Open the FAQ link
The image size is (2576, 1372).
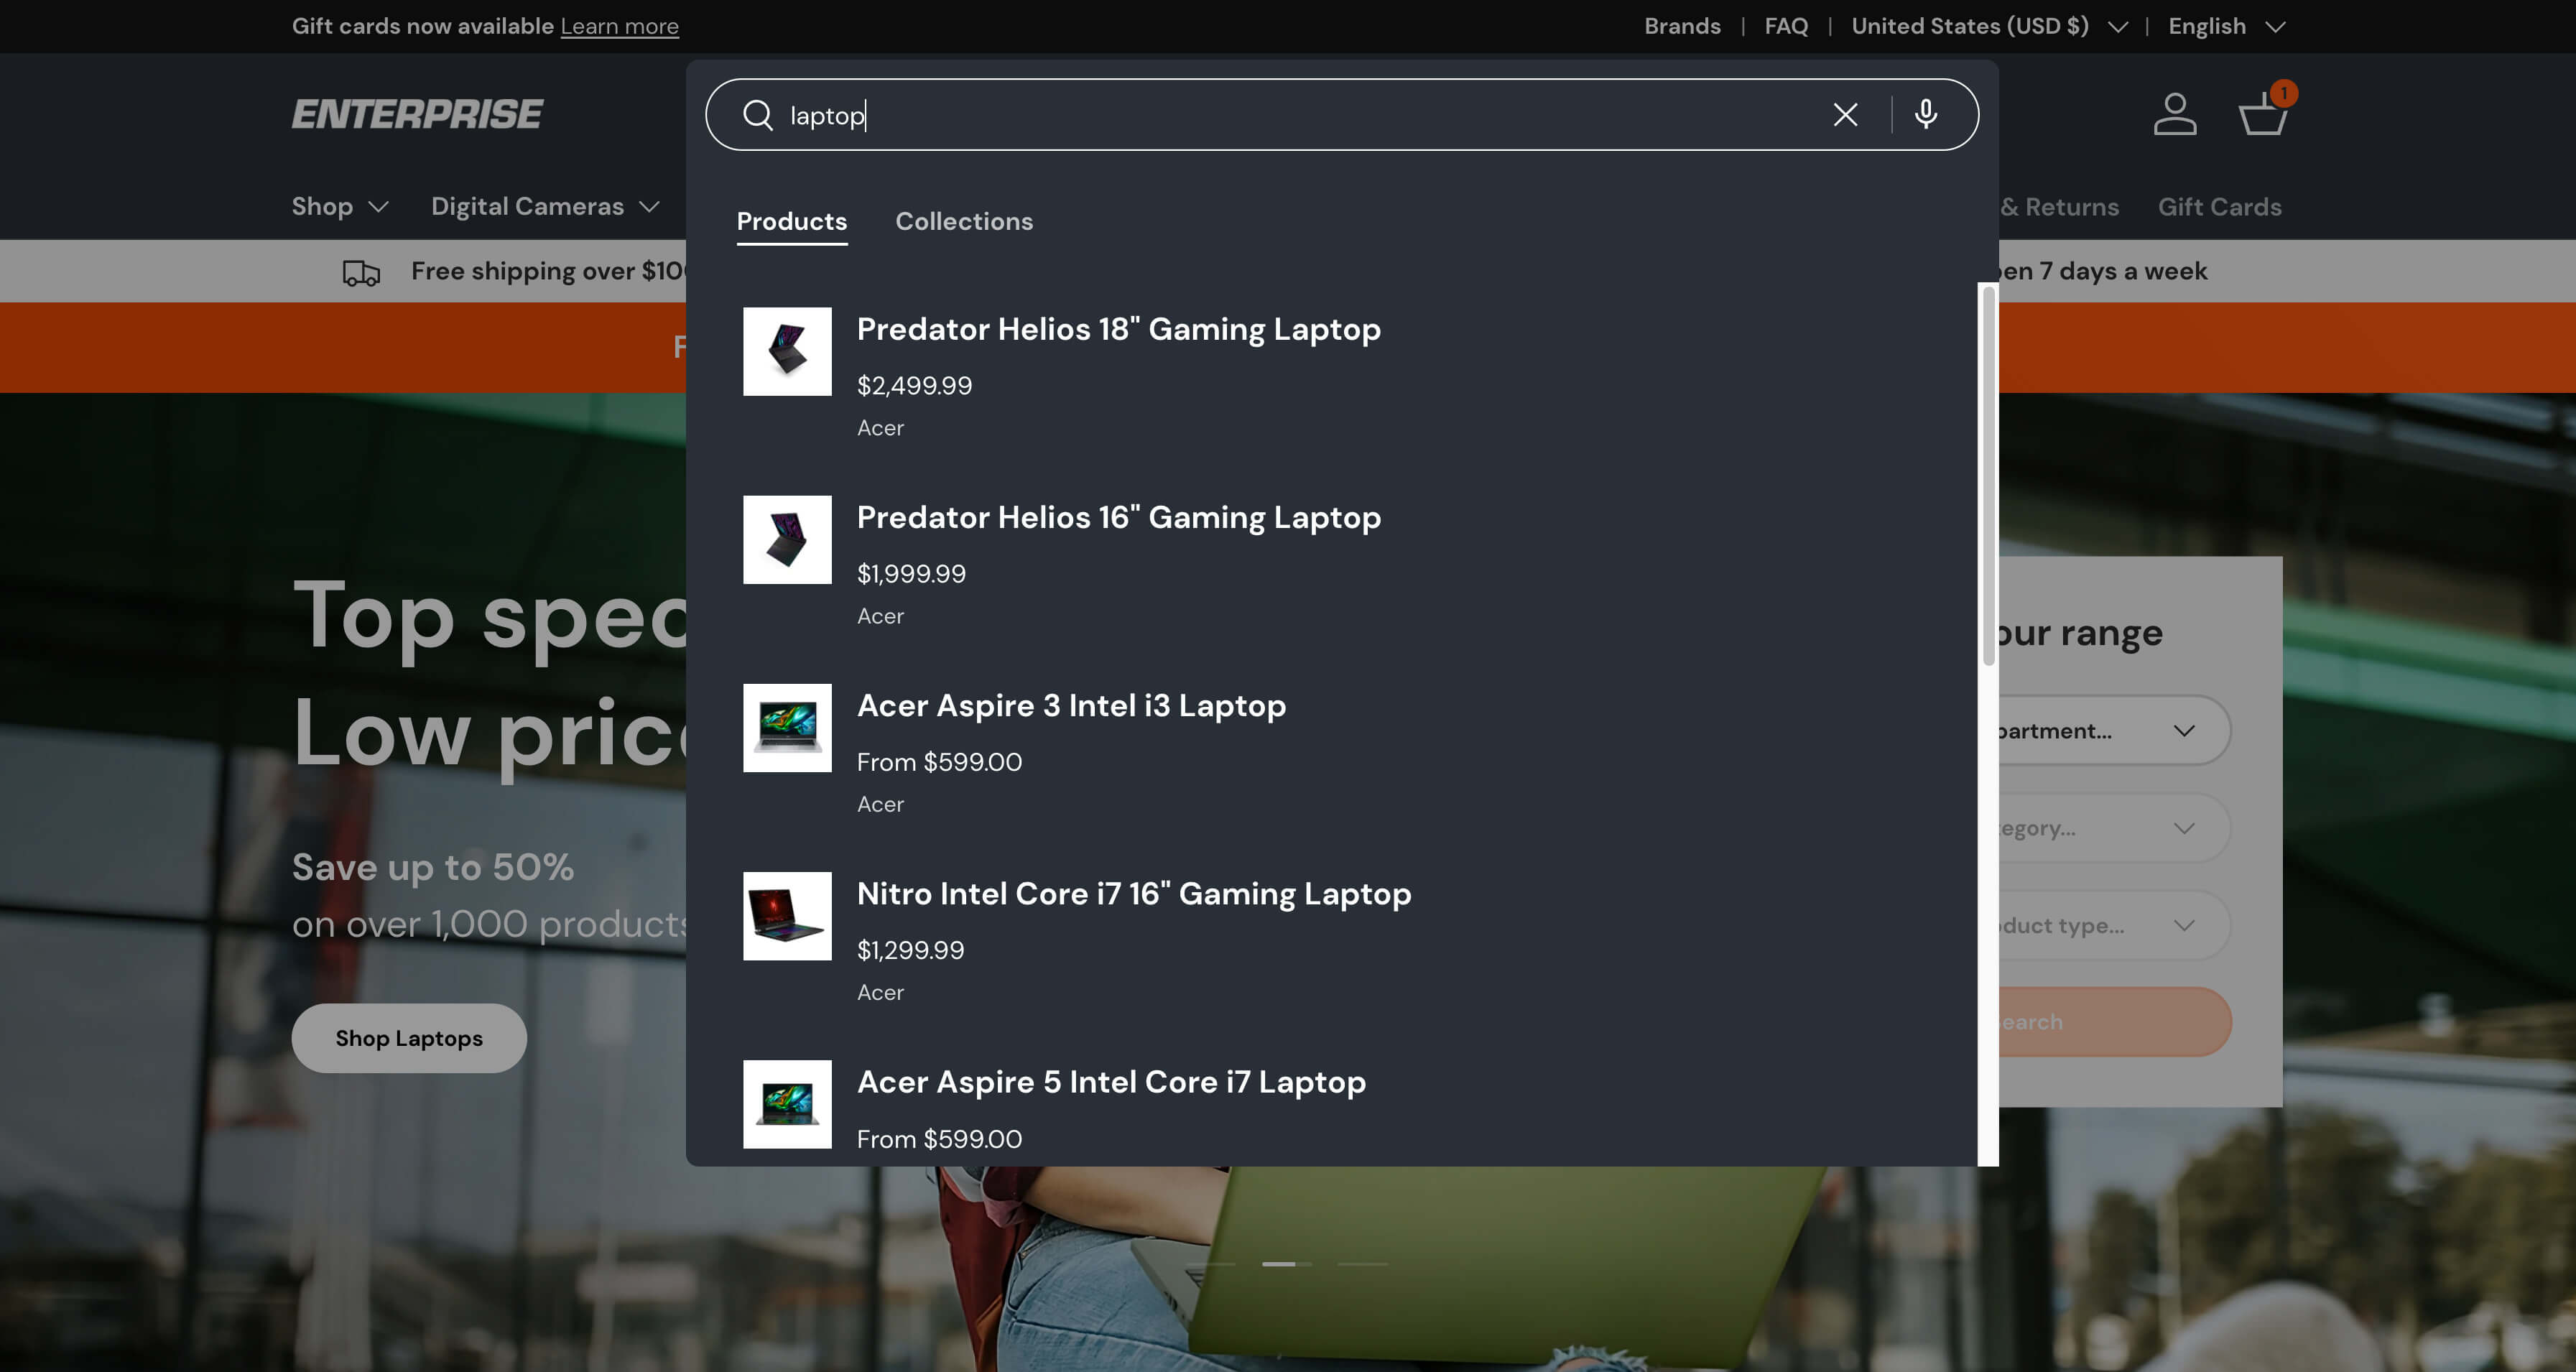click(1786, 26)
